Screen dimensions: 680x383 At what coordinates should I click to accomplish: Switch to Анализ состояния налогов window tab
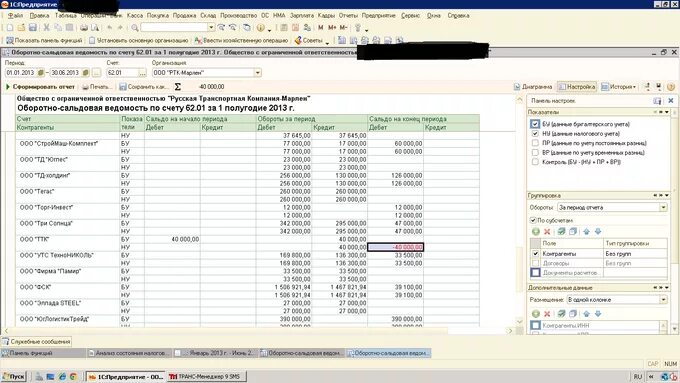129,353
